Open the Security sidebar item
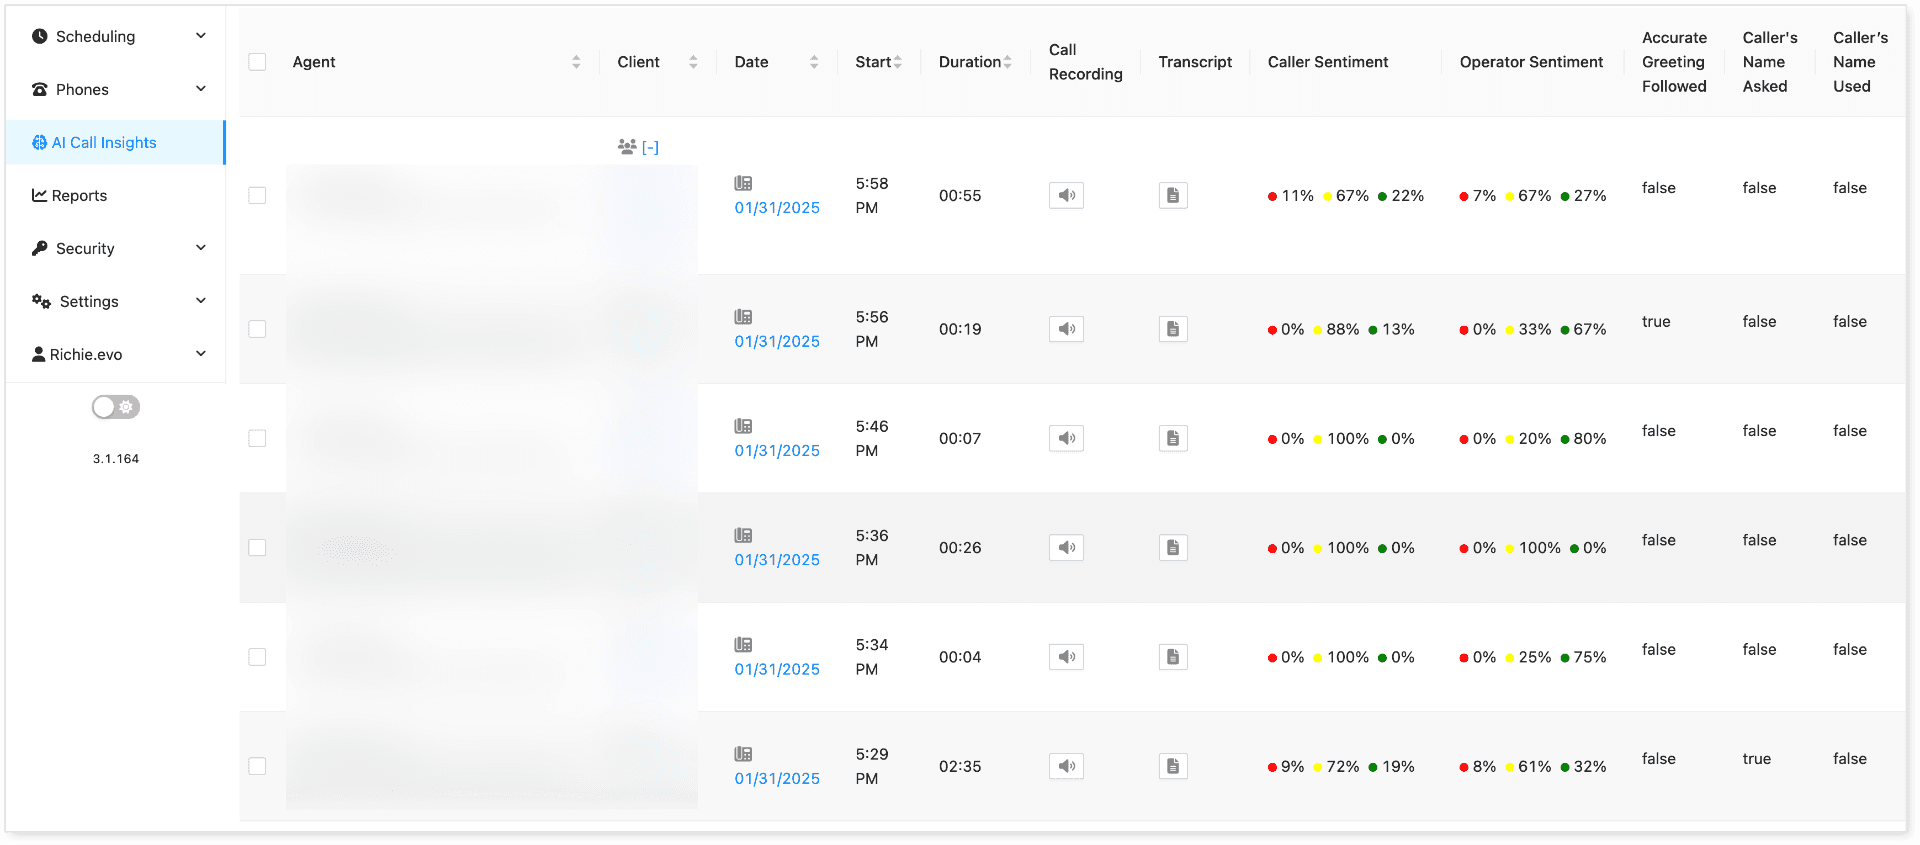Screen dimensions: 1920x845 click(x=115, y=248)
